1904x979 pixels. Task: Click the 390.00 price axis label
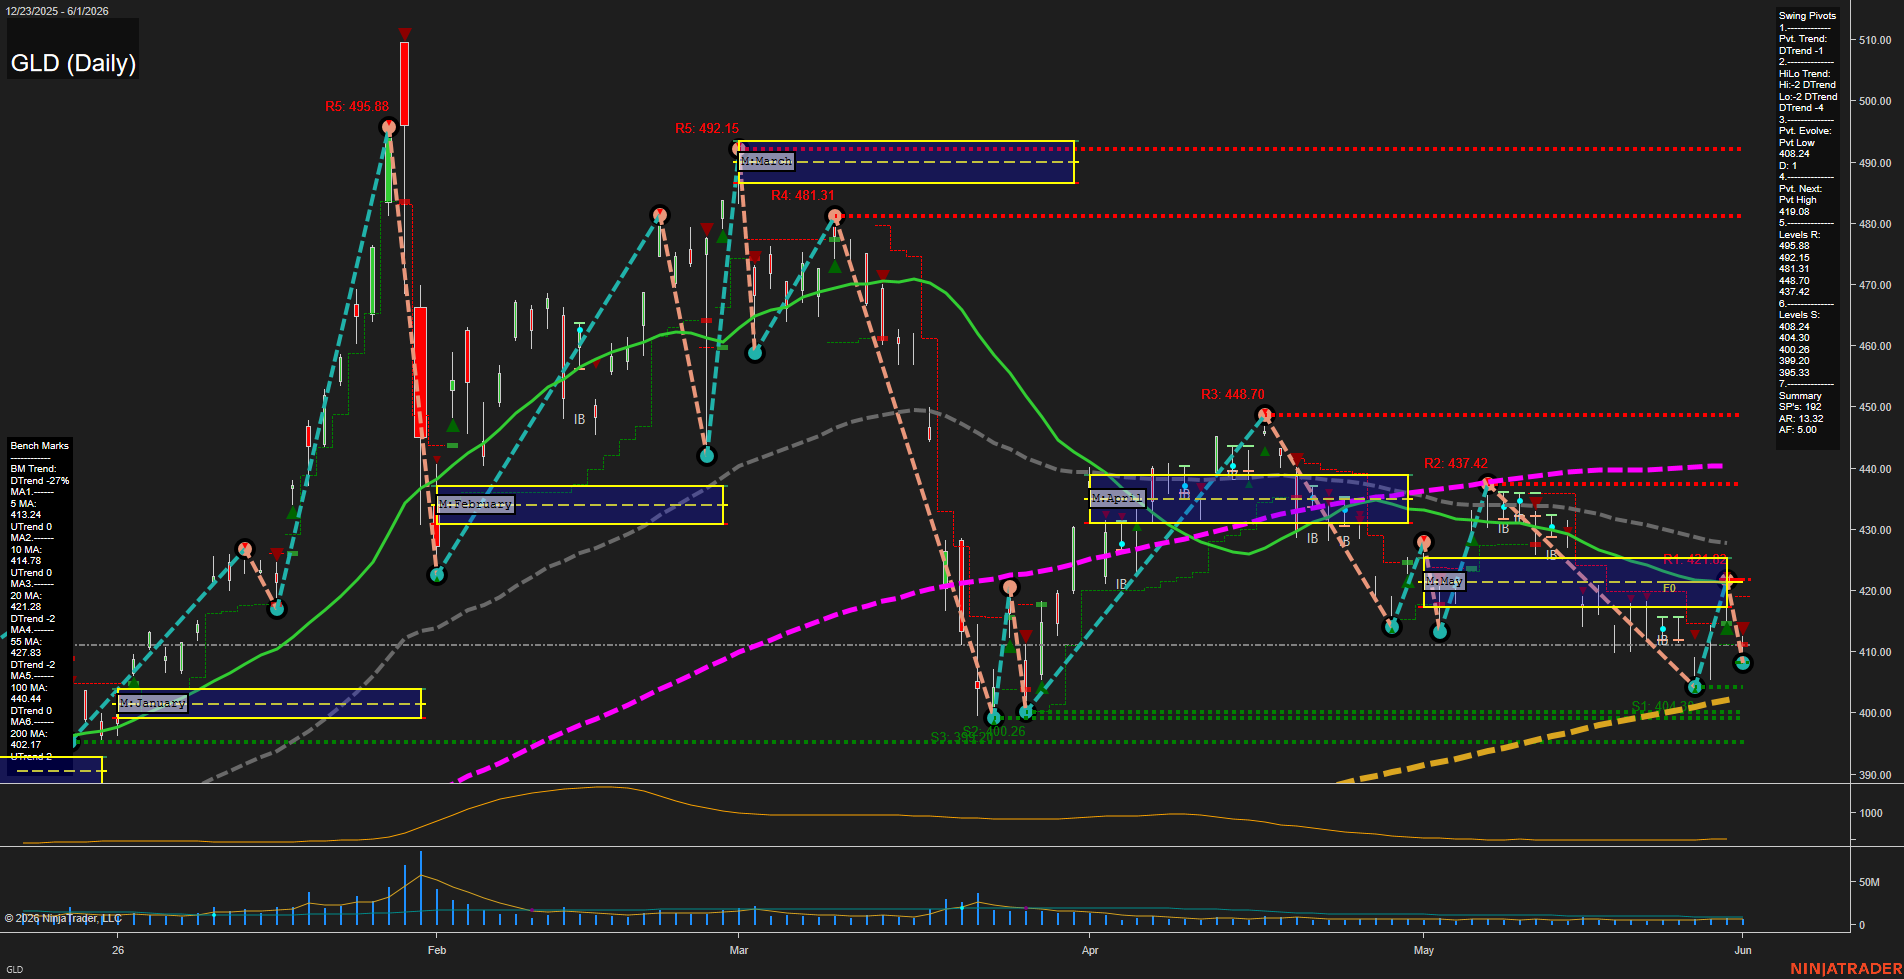click(1875, 775)
